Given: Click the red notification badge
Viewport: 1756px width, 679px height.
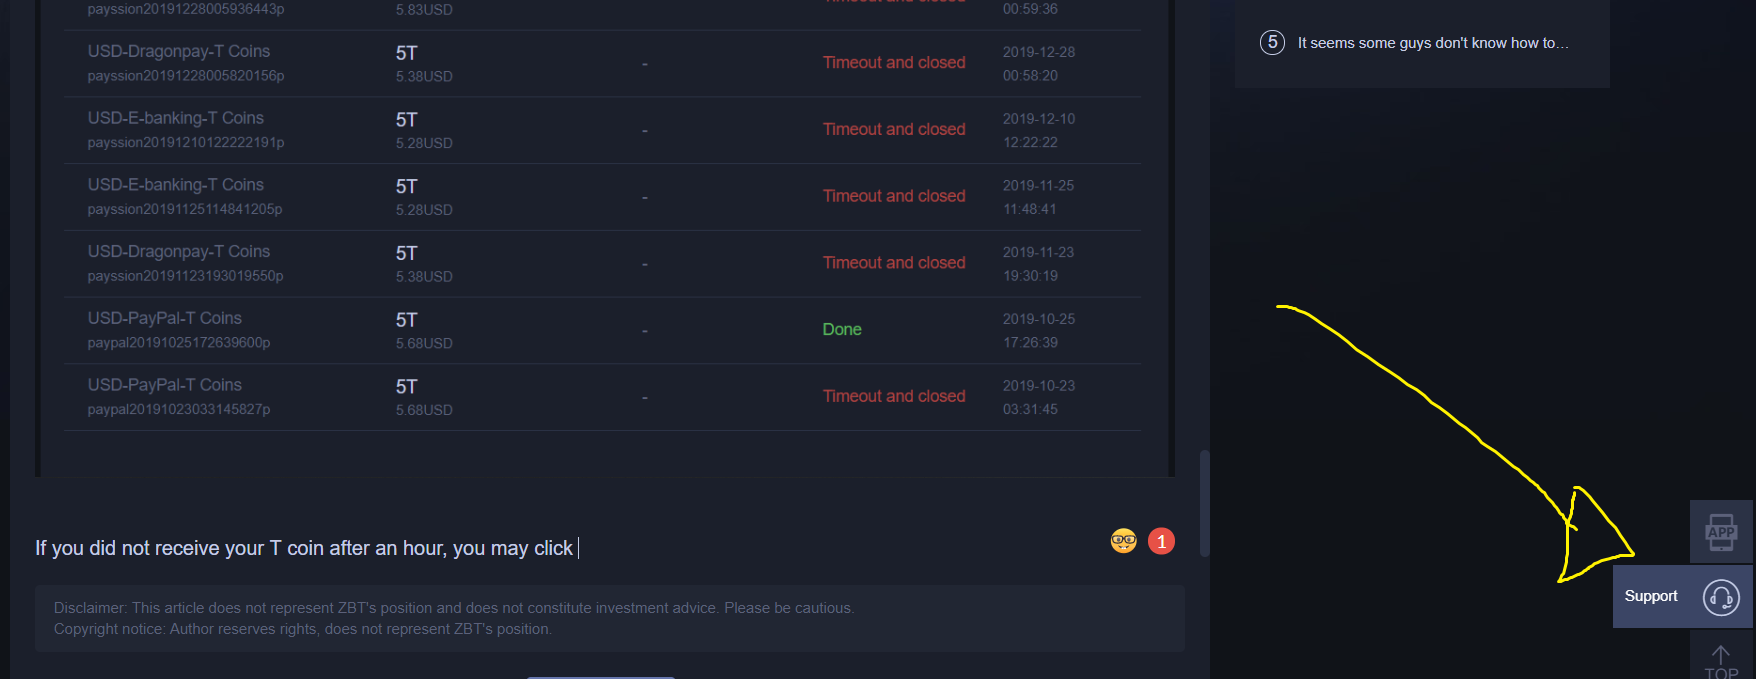Looking at the screenshot, I should tap(1161, 541).
